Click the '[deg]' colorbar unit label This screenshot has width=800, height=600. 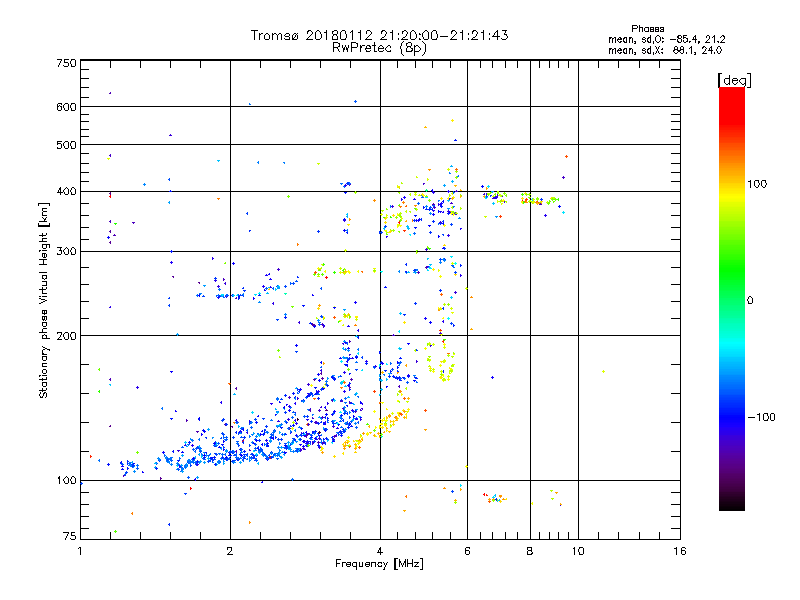coord(734,80)
